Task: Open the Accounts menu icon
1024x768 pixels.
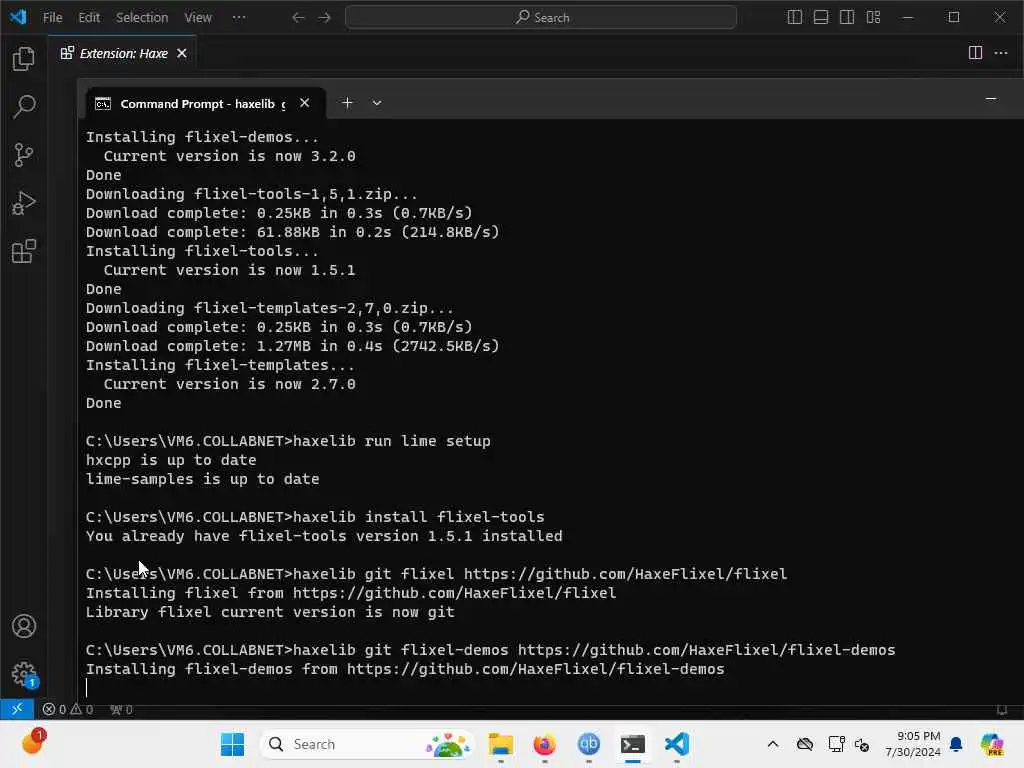Action: (x=24, y=626)
